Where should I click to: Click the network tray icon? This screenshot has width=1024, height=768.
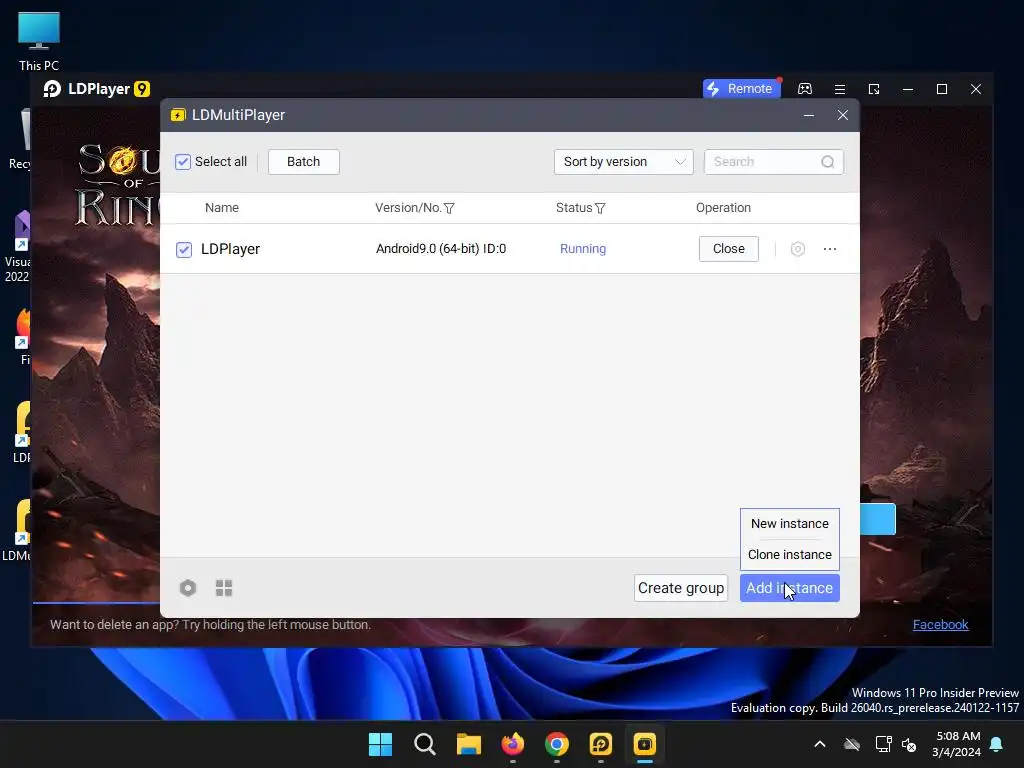883,744
